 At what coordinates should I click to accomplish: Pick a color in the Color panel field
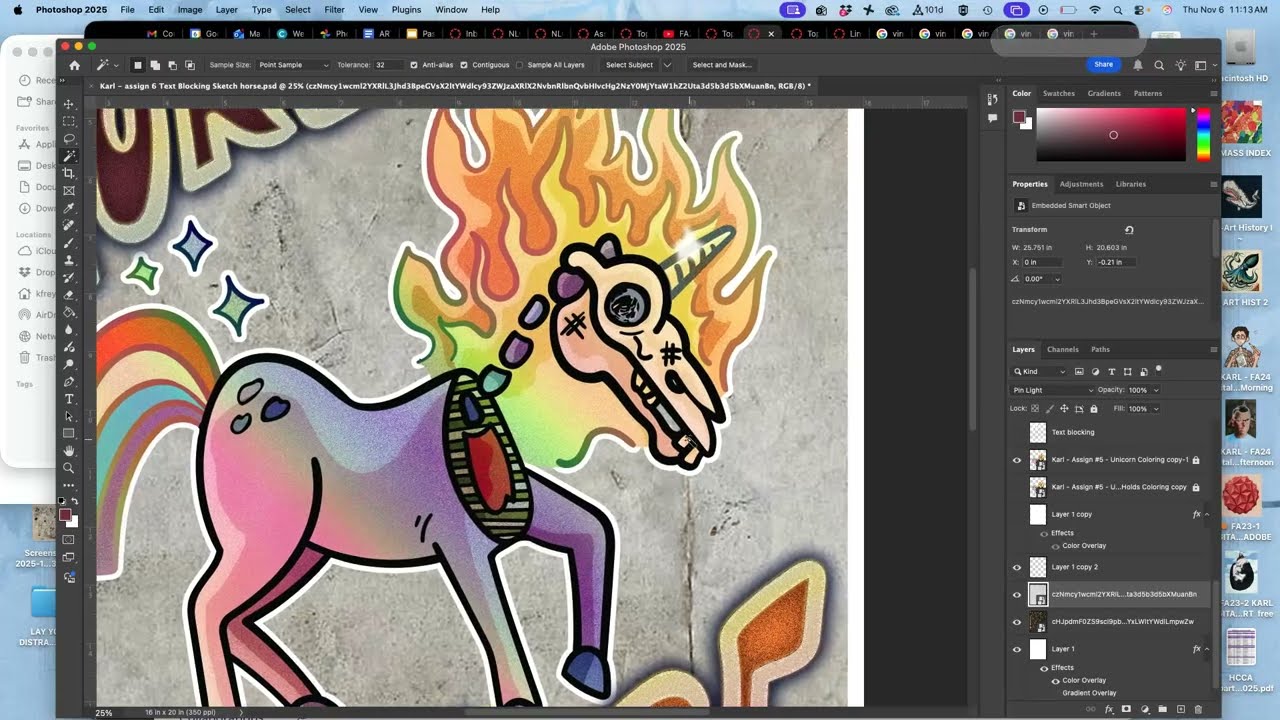pos(1111,134)
